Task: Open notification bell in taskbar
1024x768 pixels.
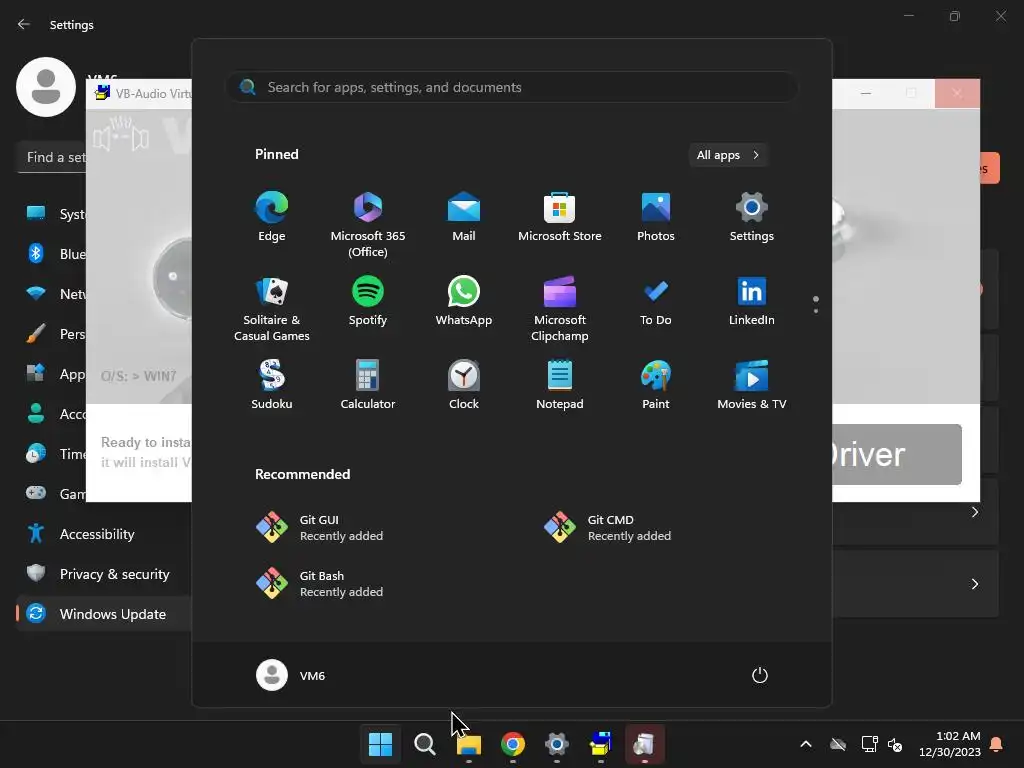Action: [x=997, y=744]
